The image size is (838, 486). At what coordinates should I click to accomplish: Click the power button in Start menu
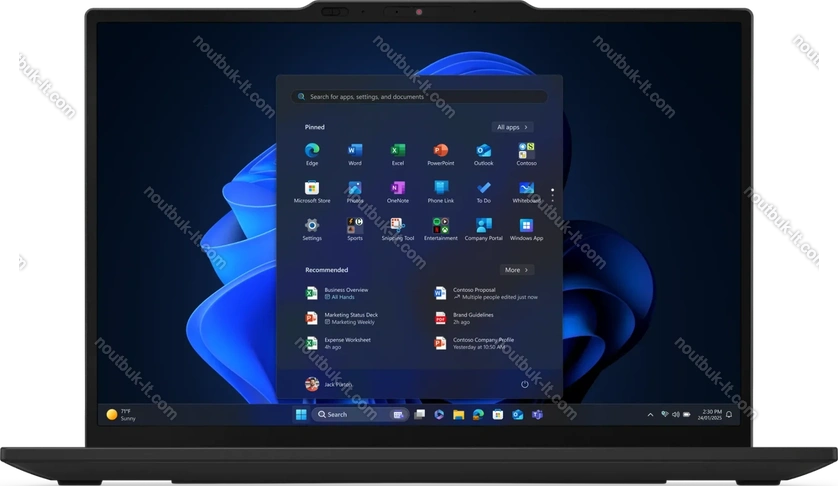click(x=525, y=384)
